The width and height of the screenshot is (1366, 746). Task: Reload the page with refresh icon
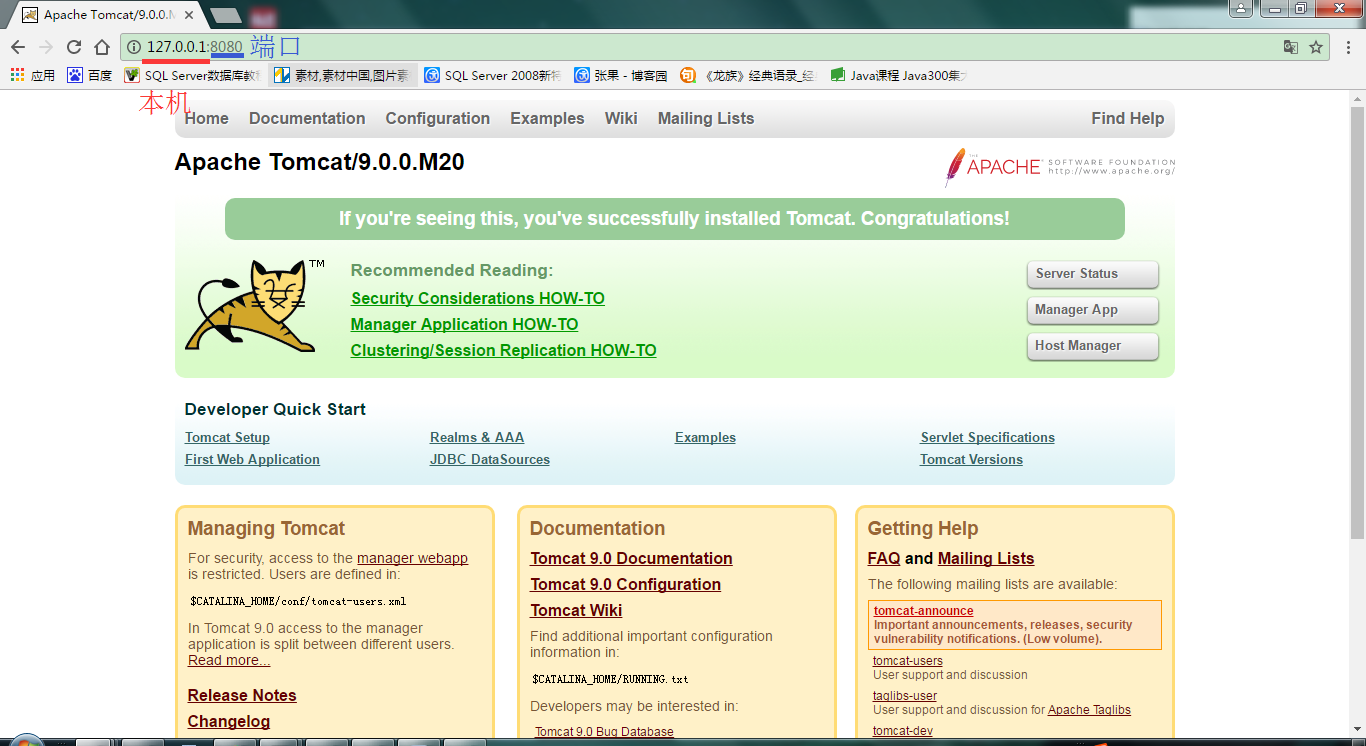[x=74, y=47]
